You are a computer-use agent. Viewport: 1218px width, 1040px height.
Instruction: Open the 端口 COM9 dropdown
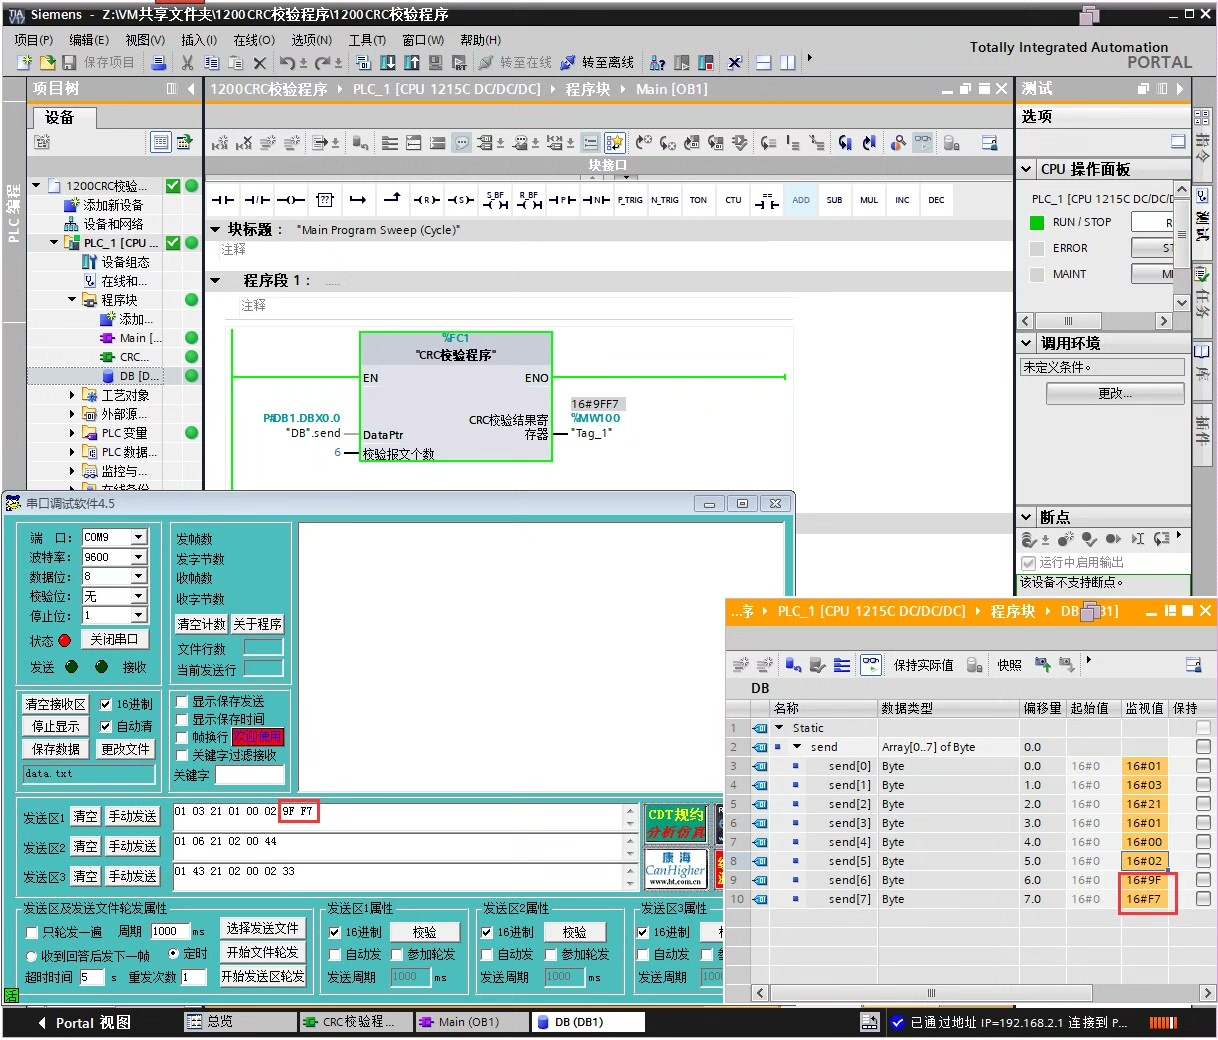point(139,537)
